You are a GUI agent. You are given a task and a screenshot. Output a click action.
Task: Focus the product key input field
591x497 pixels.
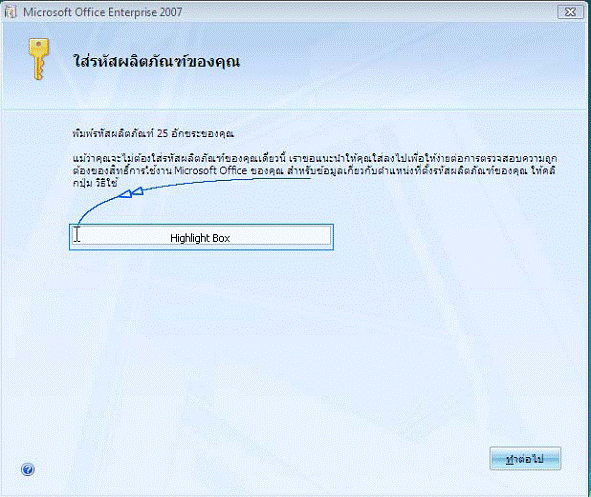click(201, 237)
